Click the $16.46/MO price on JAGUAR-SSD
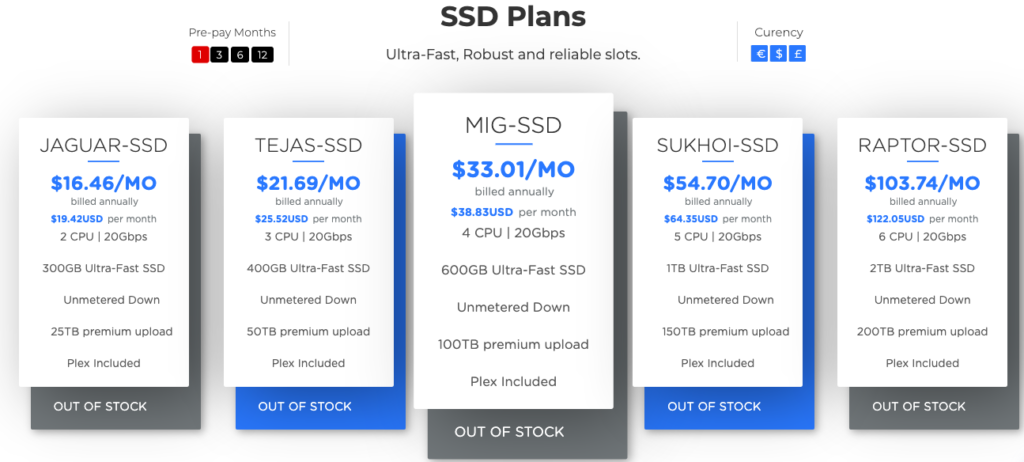 pyautogui.click(x=104, y=183)
